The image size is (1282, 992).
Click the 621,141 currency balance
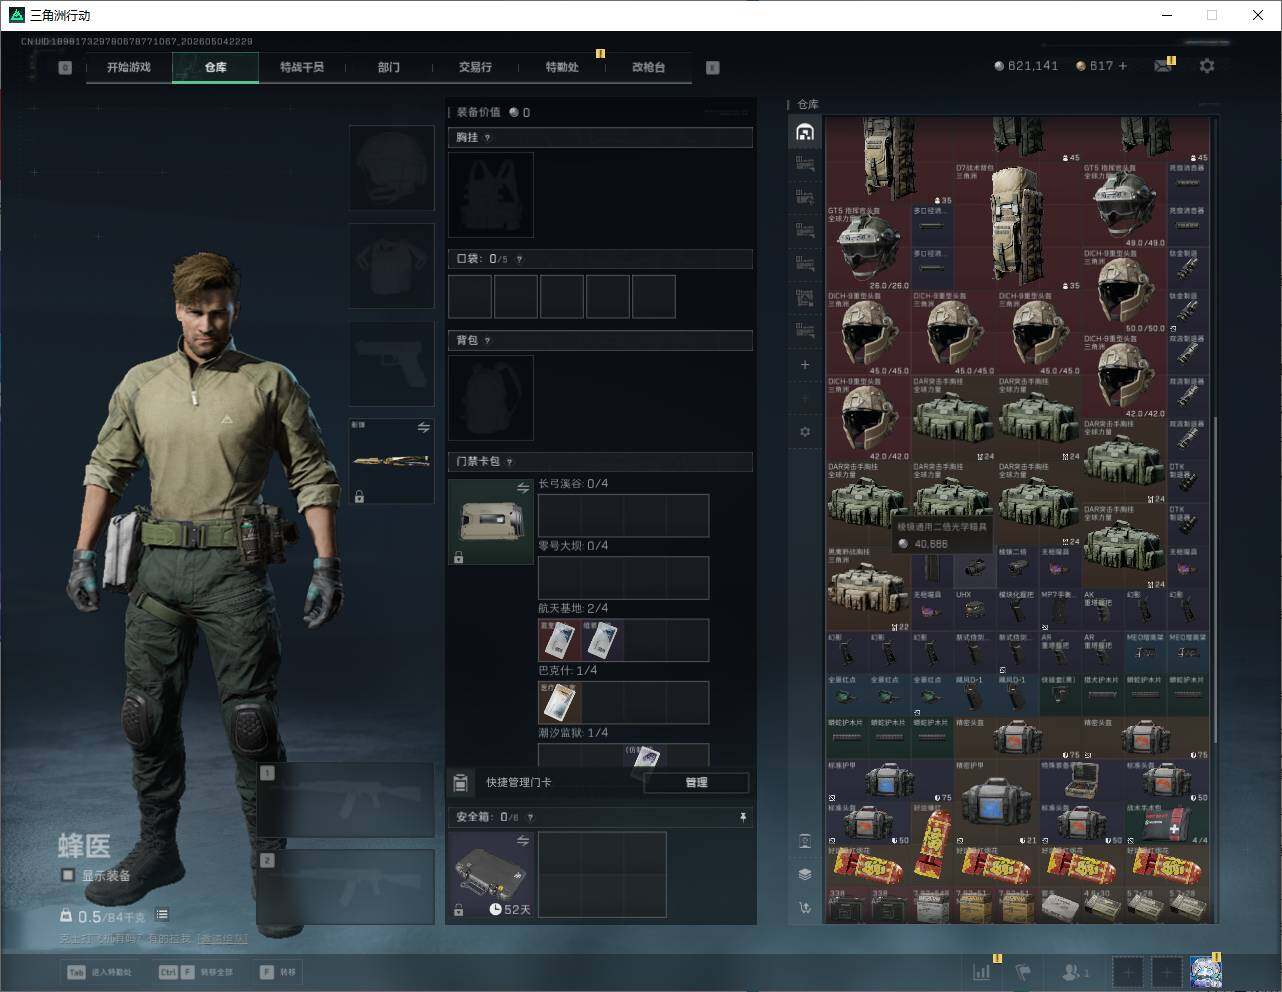[x=1026, y=66]
